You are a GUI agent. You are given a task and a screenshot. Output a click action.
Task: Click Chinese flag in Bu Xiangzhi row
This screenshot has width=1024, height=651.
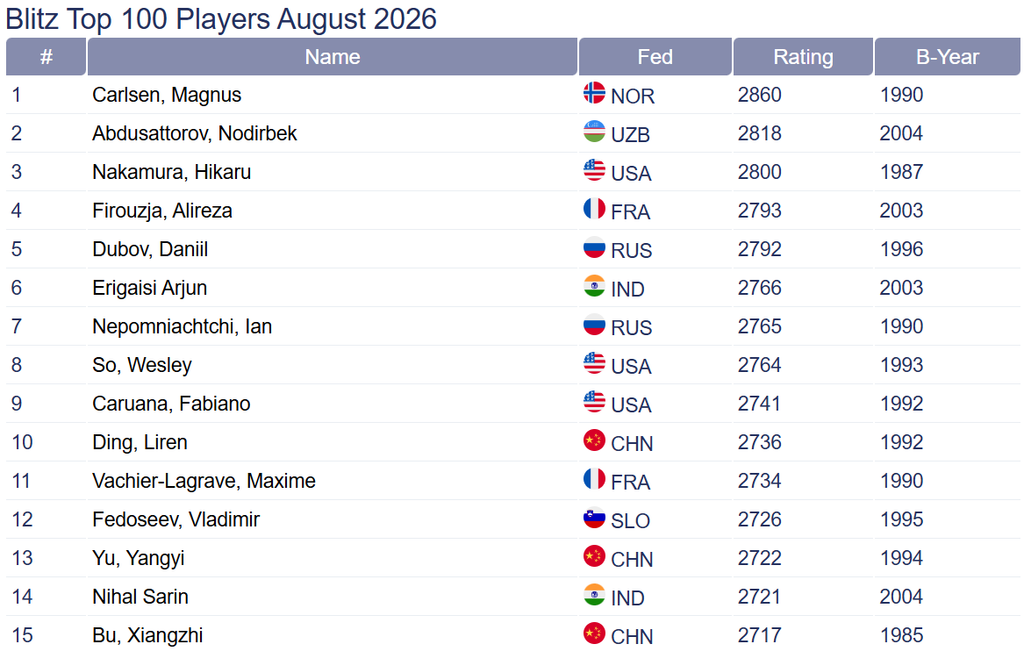[x=594, y=633]
